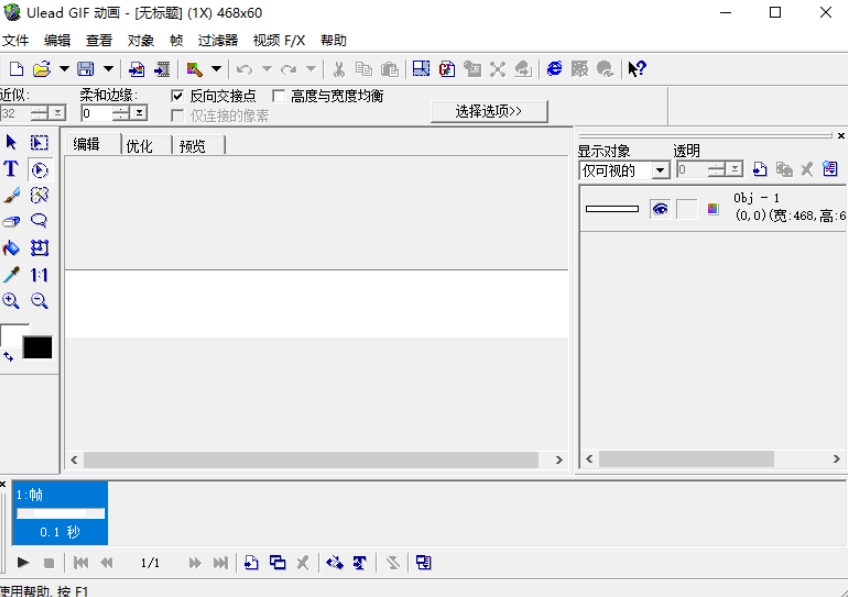Open the 过滤器 menu
Viewport: 848px width, 597px height.
coord(218,41)
